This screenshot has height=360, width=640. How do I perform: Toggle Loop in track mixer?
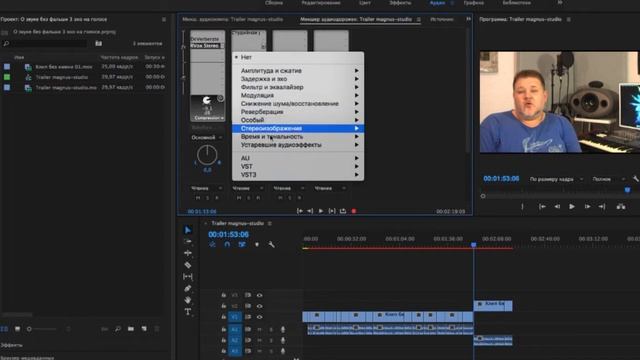coord(343,211)
